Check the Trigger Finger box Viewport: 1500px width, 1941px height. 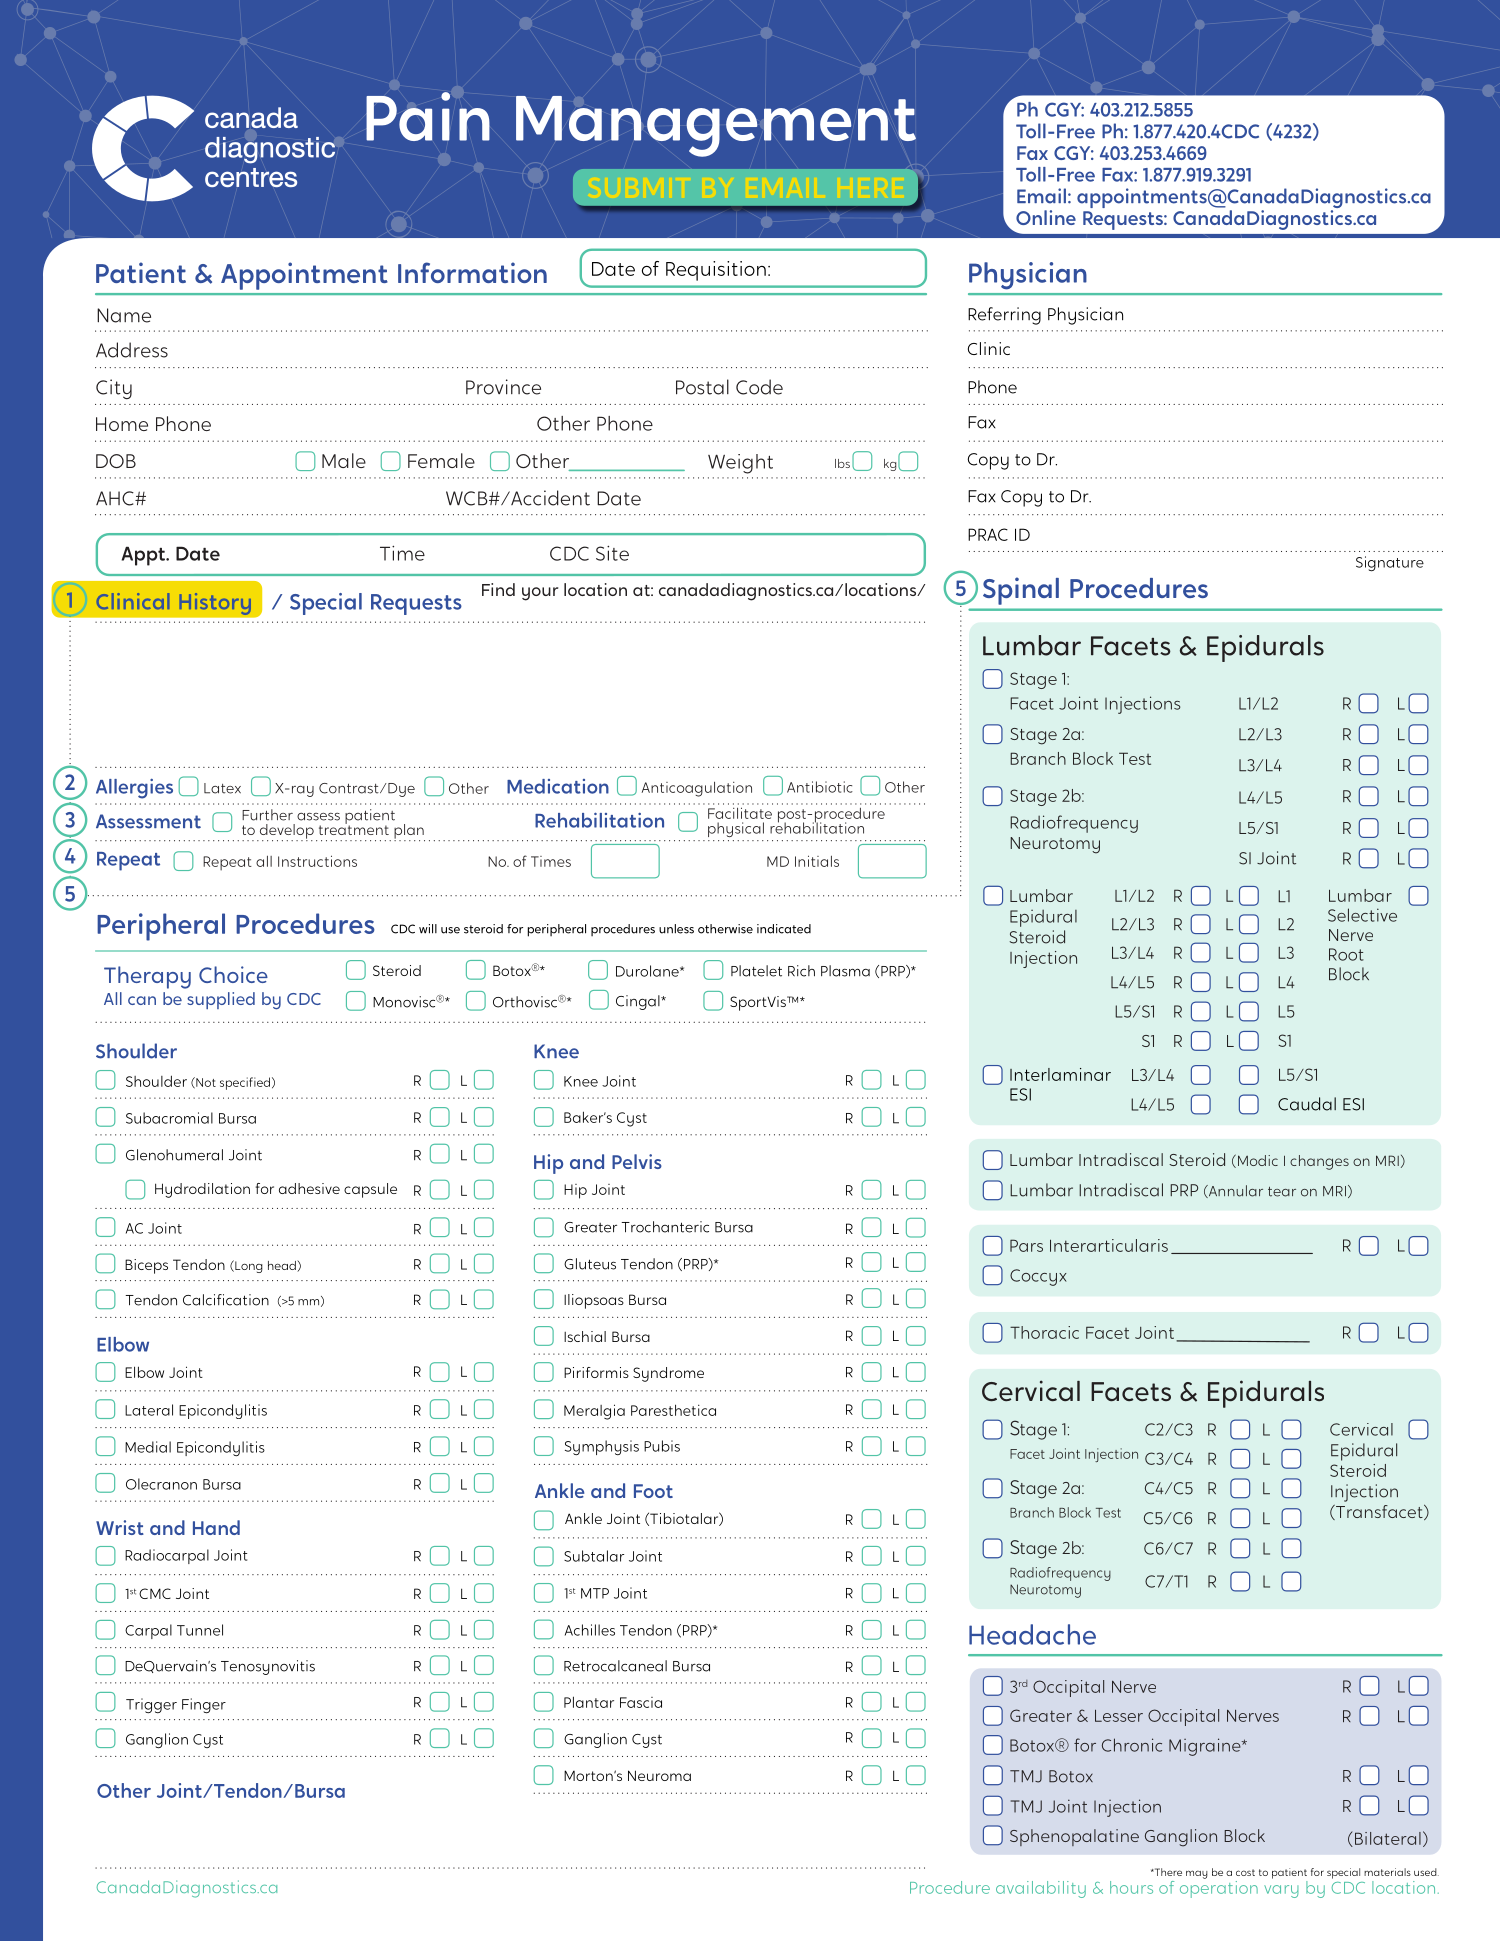(106, 1702)
